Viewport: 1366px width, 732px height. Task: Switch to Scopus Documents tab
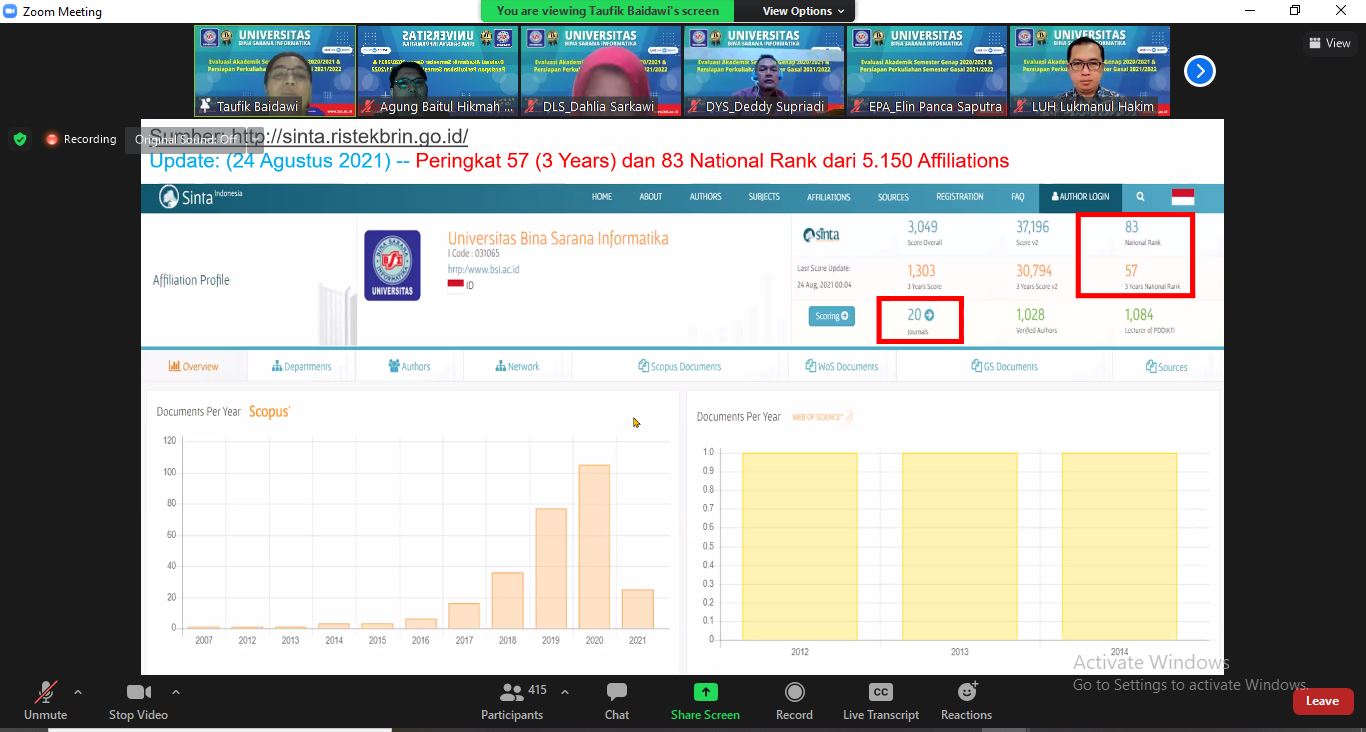tap(679, 366)
